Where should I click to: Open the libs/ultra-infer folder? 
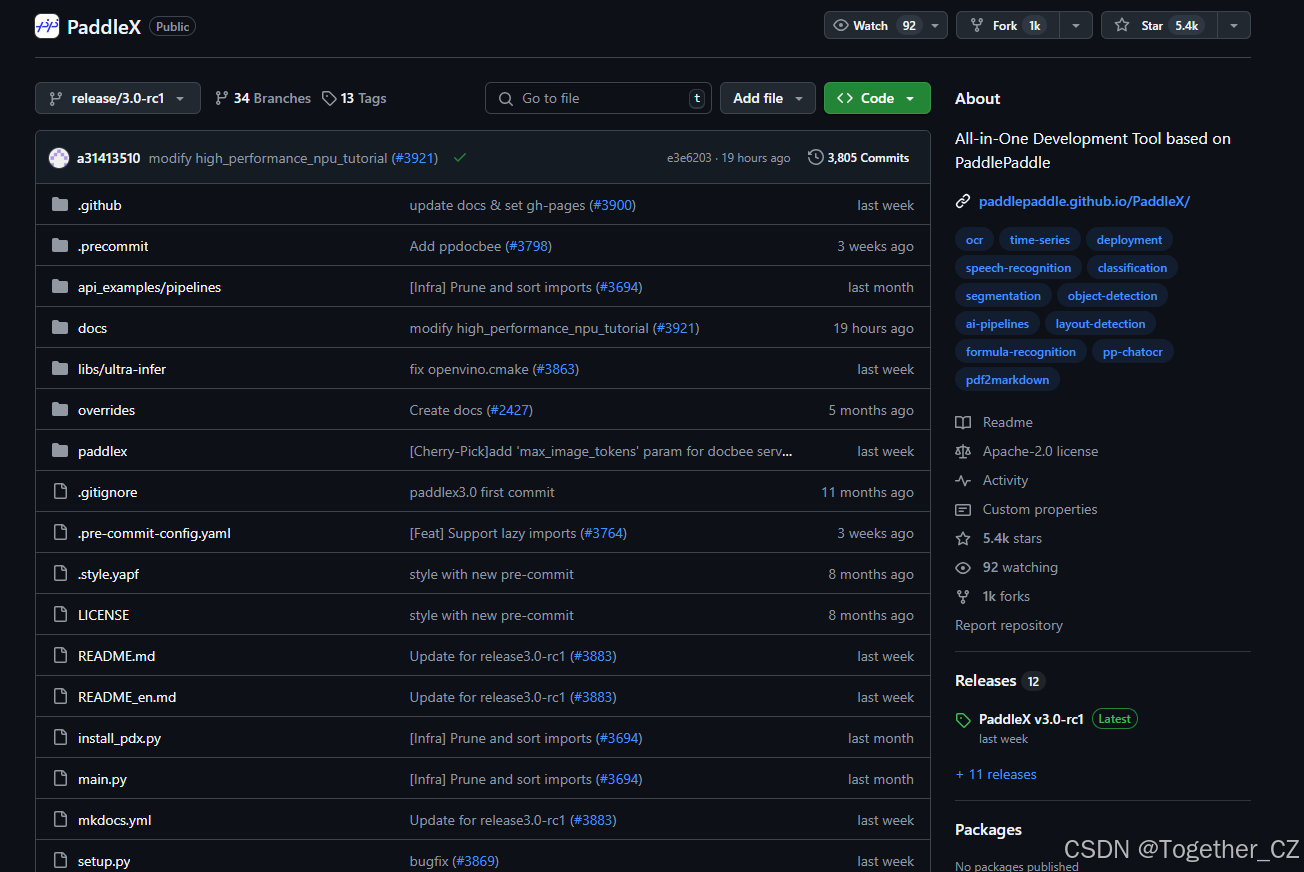[122, 369]
